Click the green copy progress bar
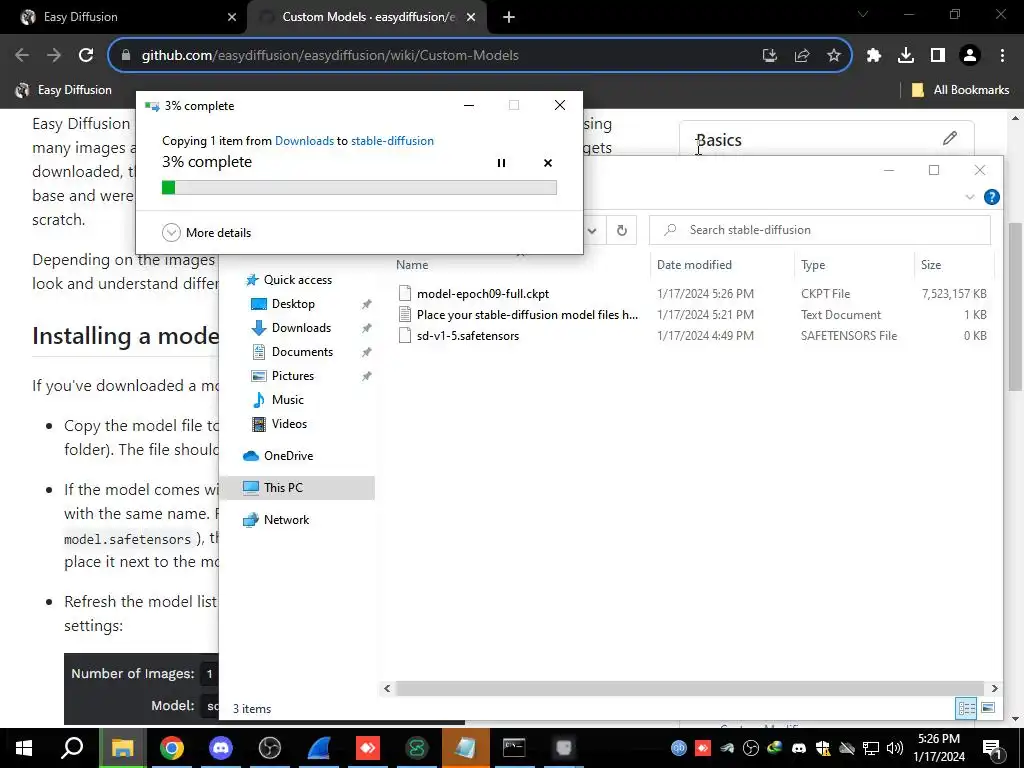The image size is (1024, 768). tap(359, 187)
